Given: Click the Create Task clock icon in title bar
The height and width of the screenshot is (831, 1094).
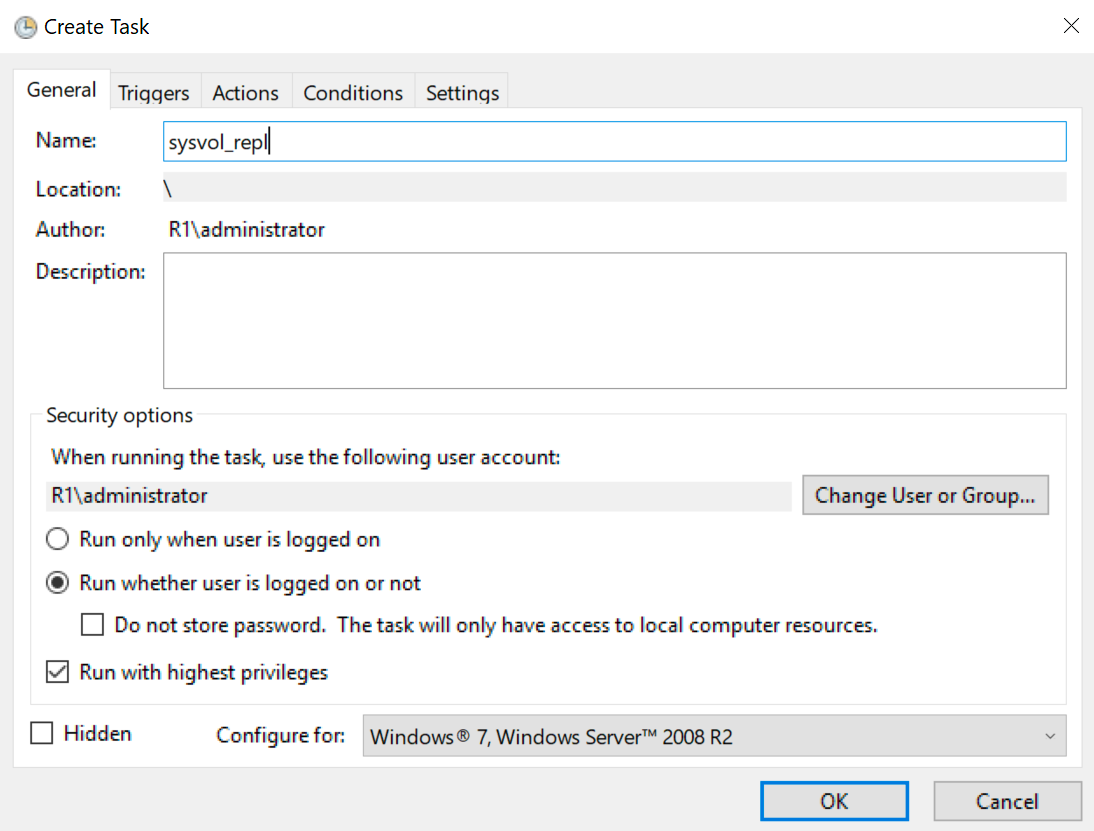Looking at the screenshot, I should coord(25,27).
